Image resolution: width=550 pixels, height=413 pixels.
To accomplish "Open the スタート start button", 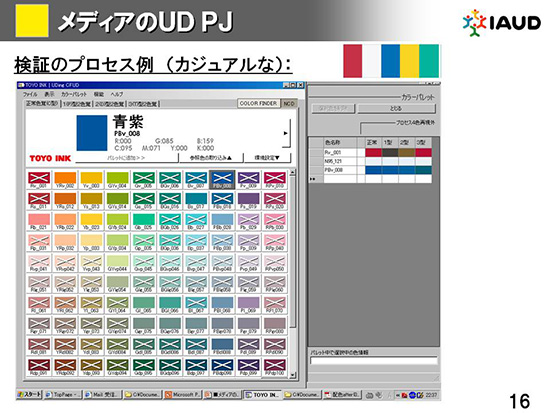I will [x=29, y=395].
